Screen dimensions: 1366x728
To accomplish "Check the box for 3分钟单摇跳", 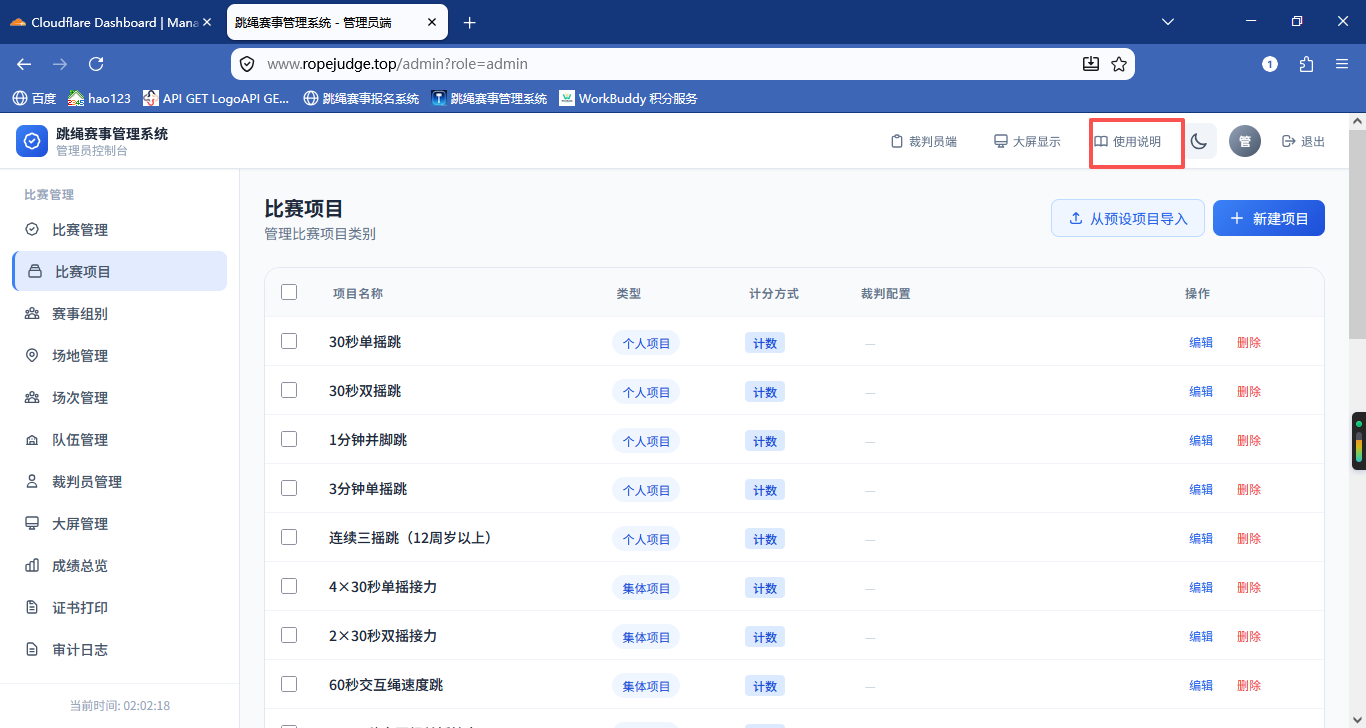I will pyautogui.click(x=289, y=488).
